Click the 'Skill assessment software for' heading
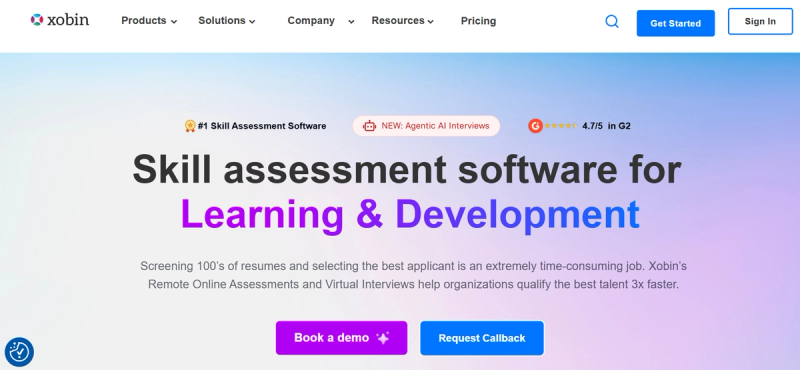800x370 pixels. click(x=407, y=170)
